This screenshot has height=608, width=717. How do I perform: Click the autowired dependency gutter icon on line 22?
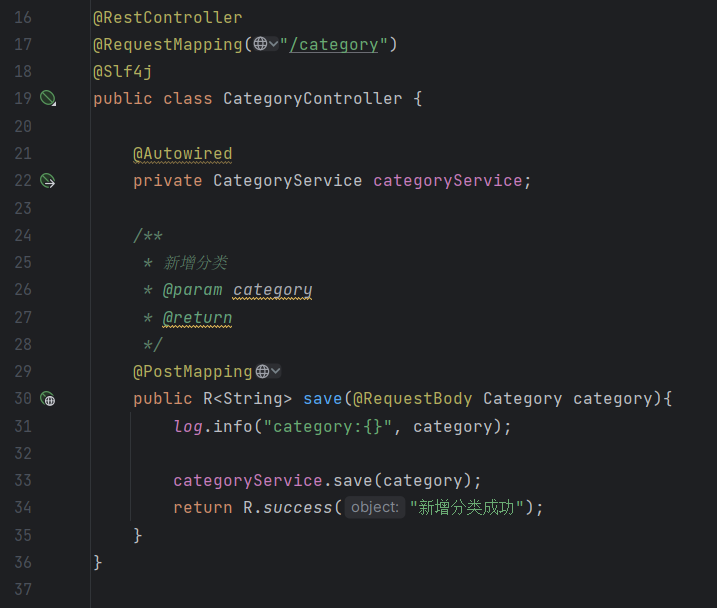(48, 181)
